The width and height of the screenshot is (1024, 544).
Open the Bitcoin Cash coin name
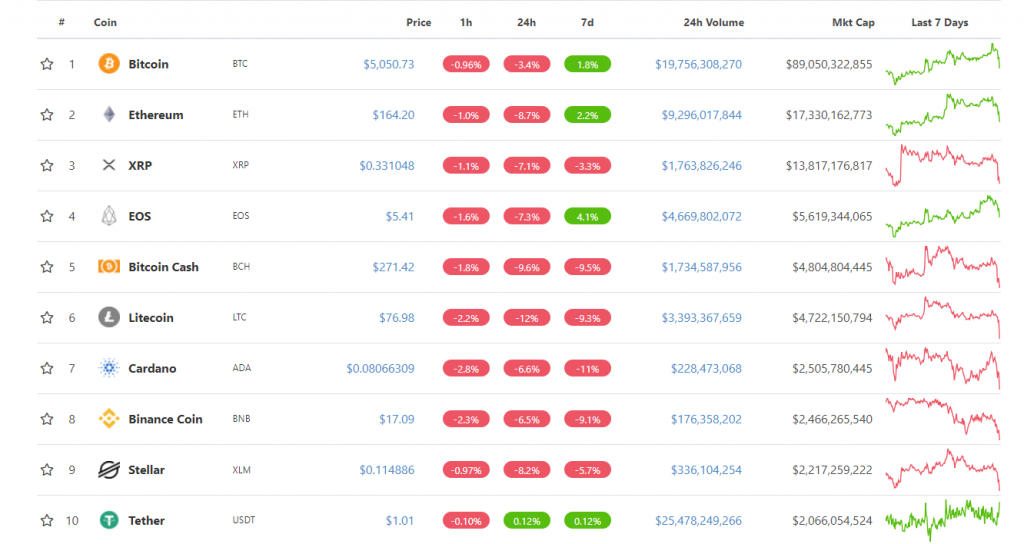tap(163, 267)
